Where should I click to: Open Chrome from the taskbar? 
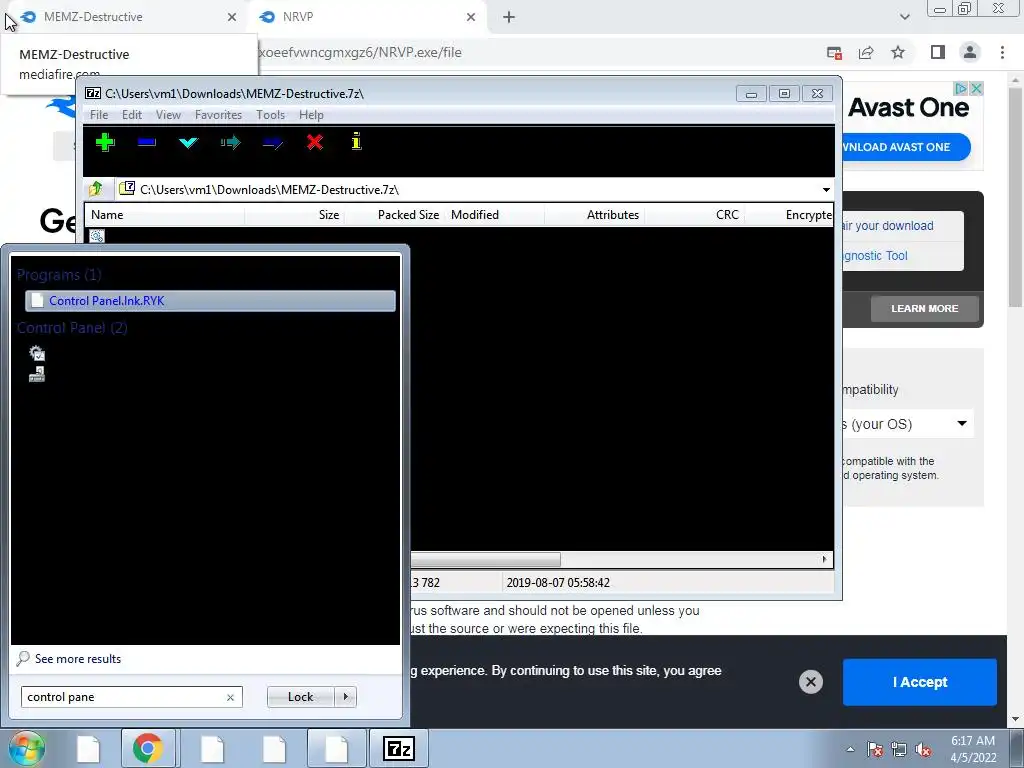tap(148, 748)
